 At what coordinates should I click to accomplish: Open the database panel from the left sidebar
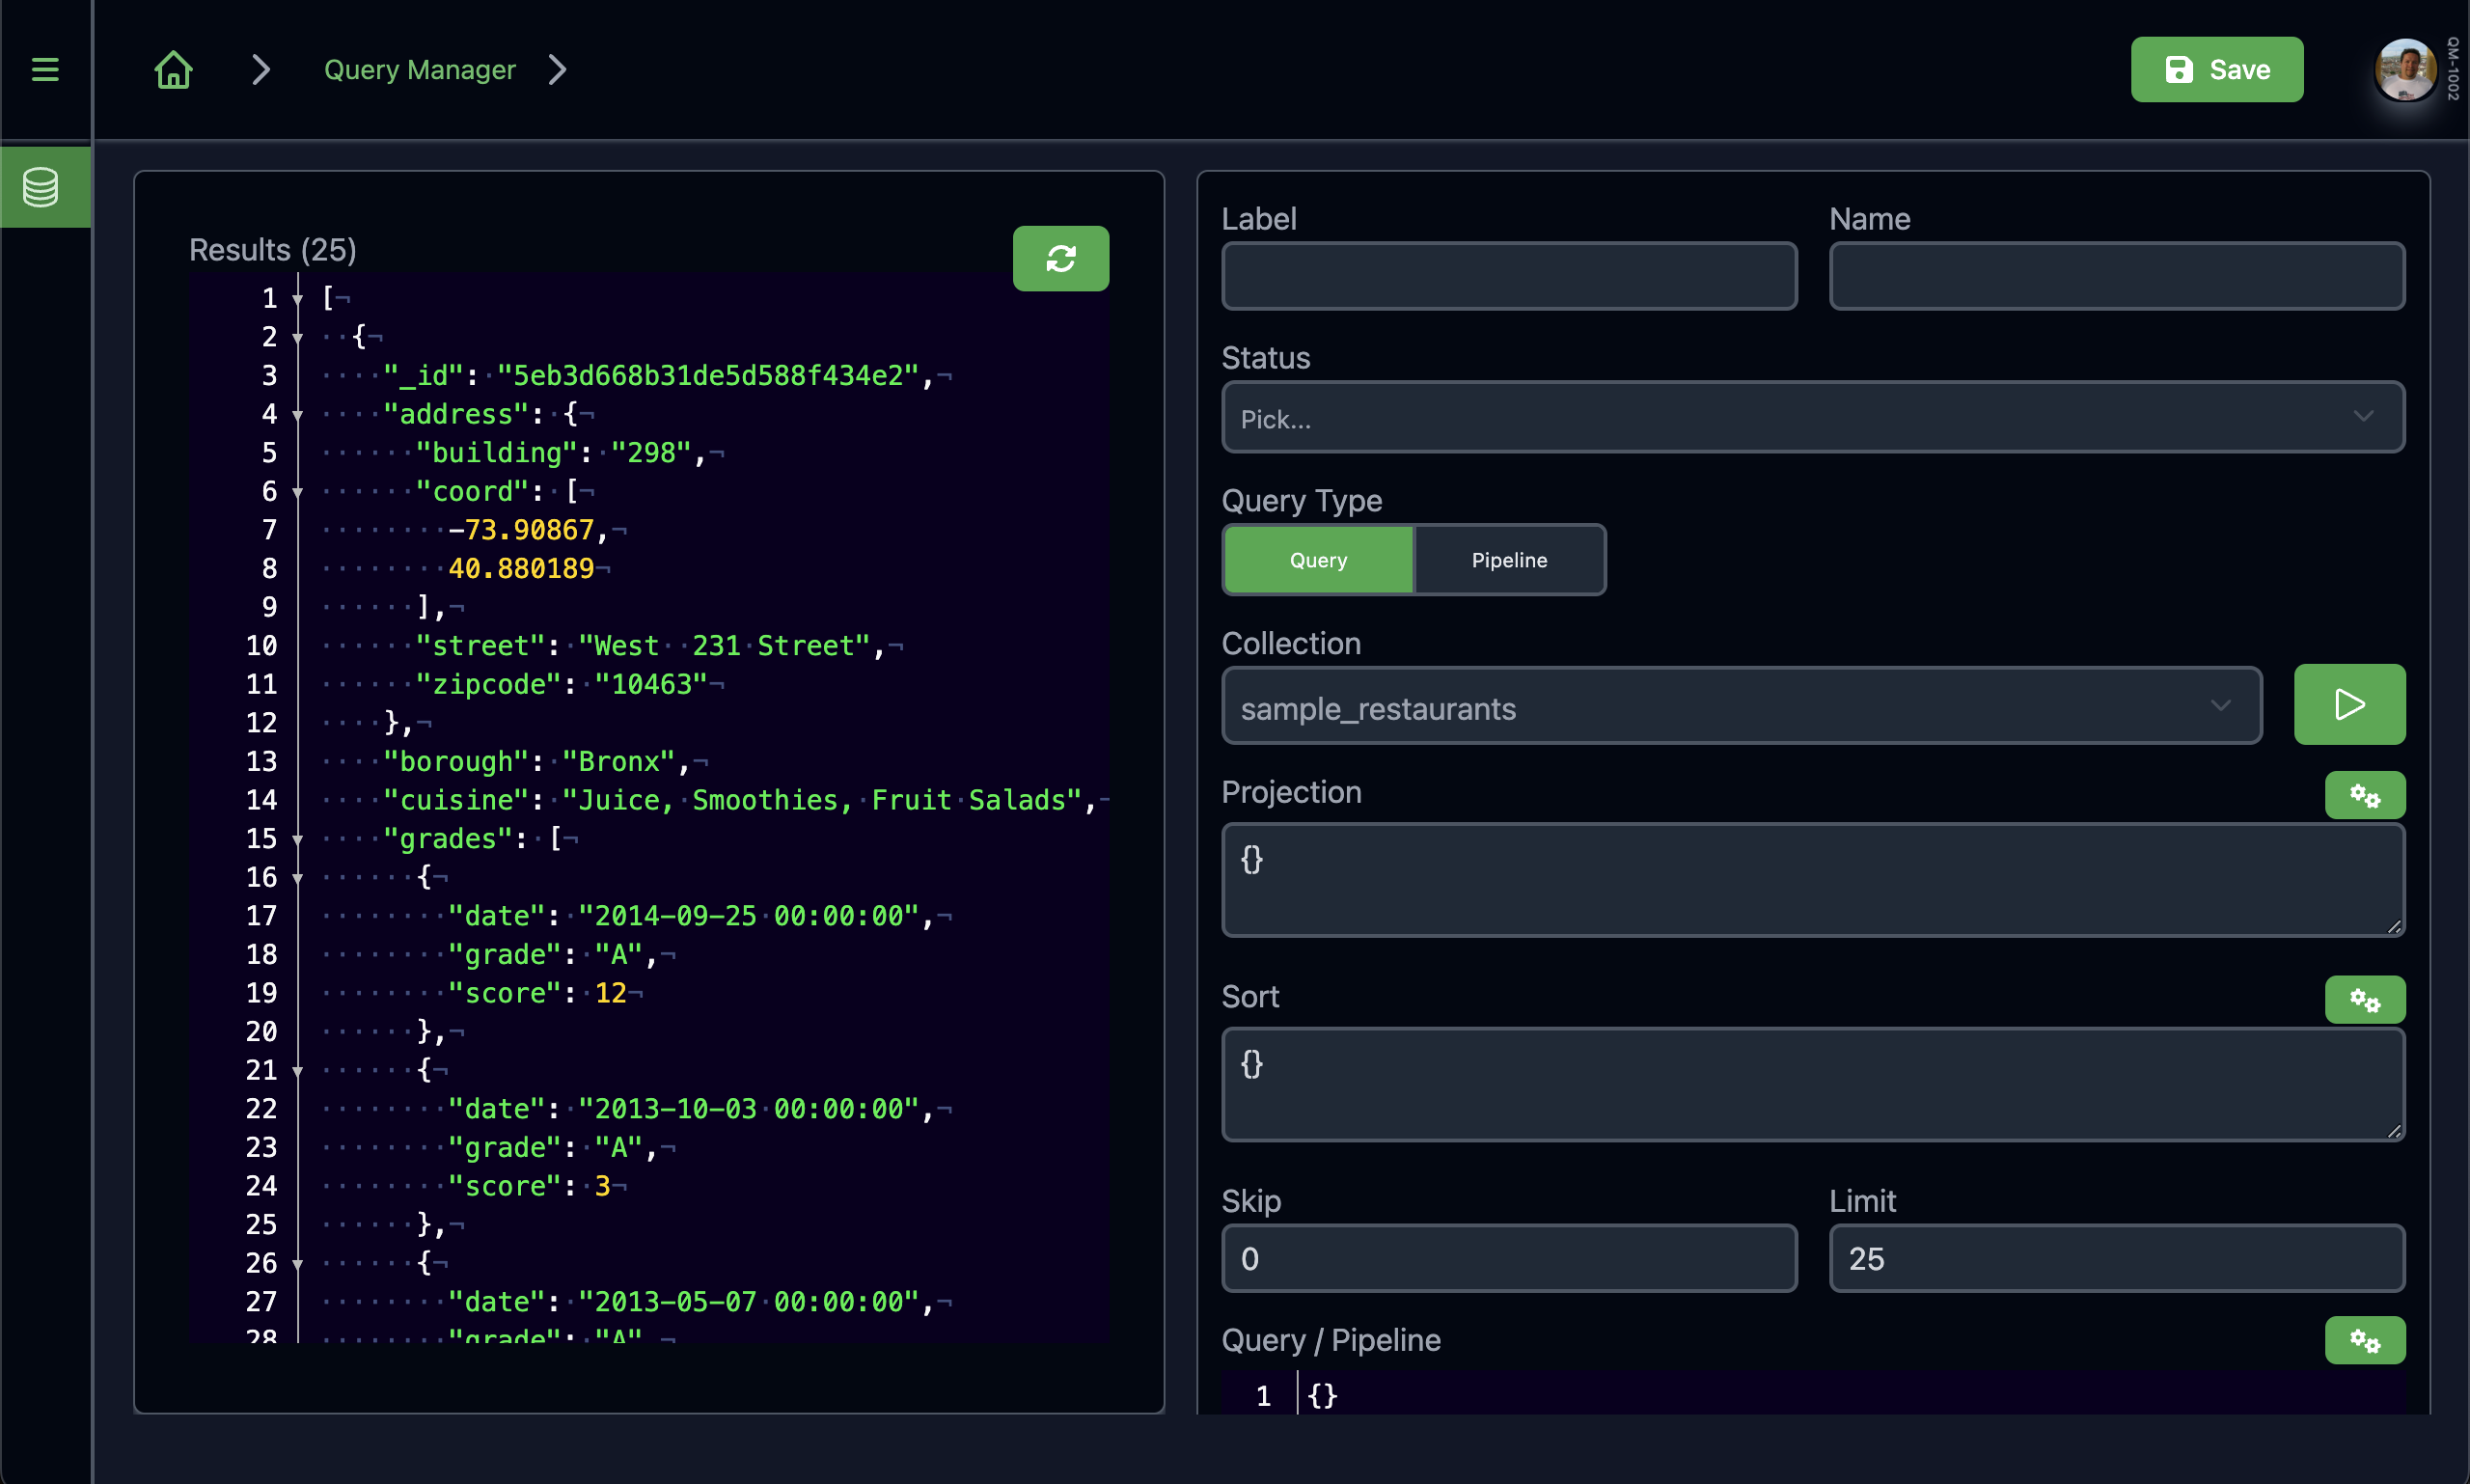tap(45, 186)
